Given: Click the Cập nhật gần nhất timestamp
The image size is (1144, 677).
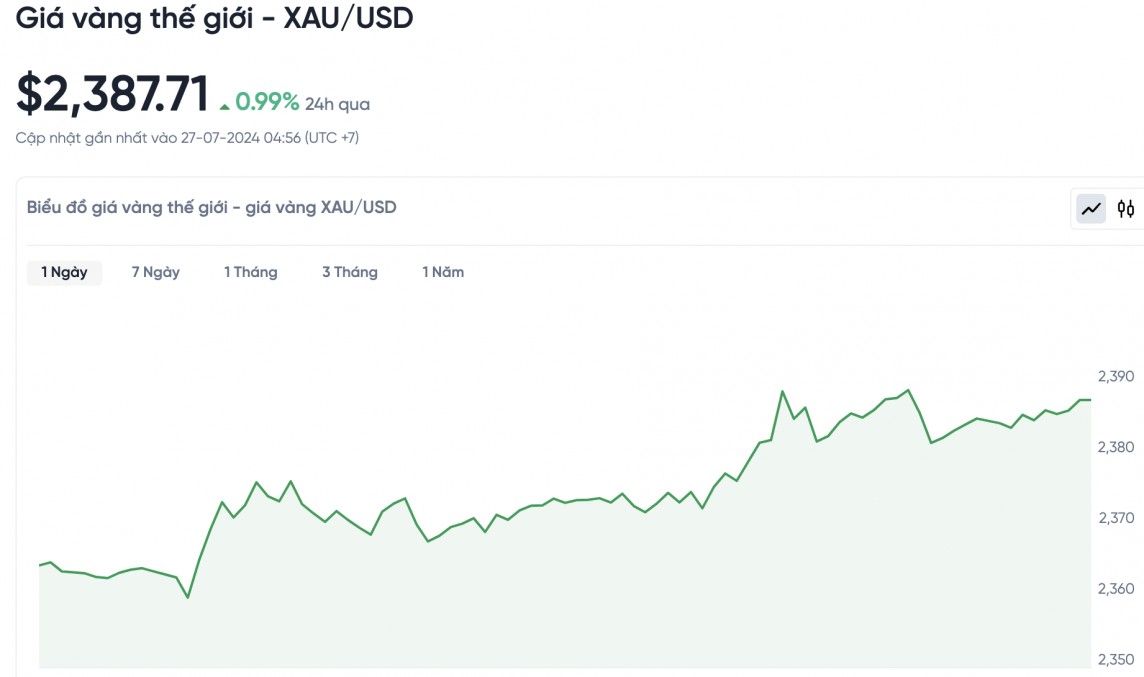Looking at the screenshot, I should (187, 138).
